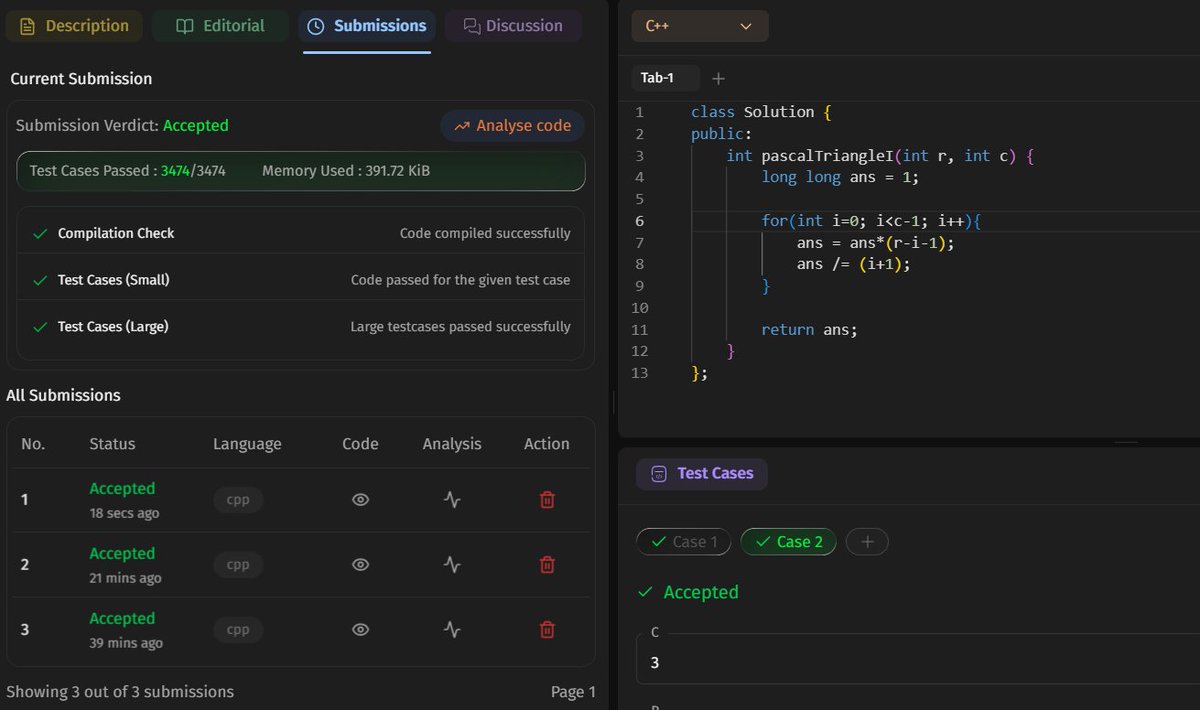This screenshot has height=710, width=1200.
Task: Click the 'class Solution {' code line
Action: coord(761,112)
